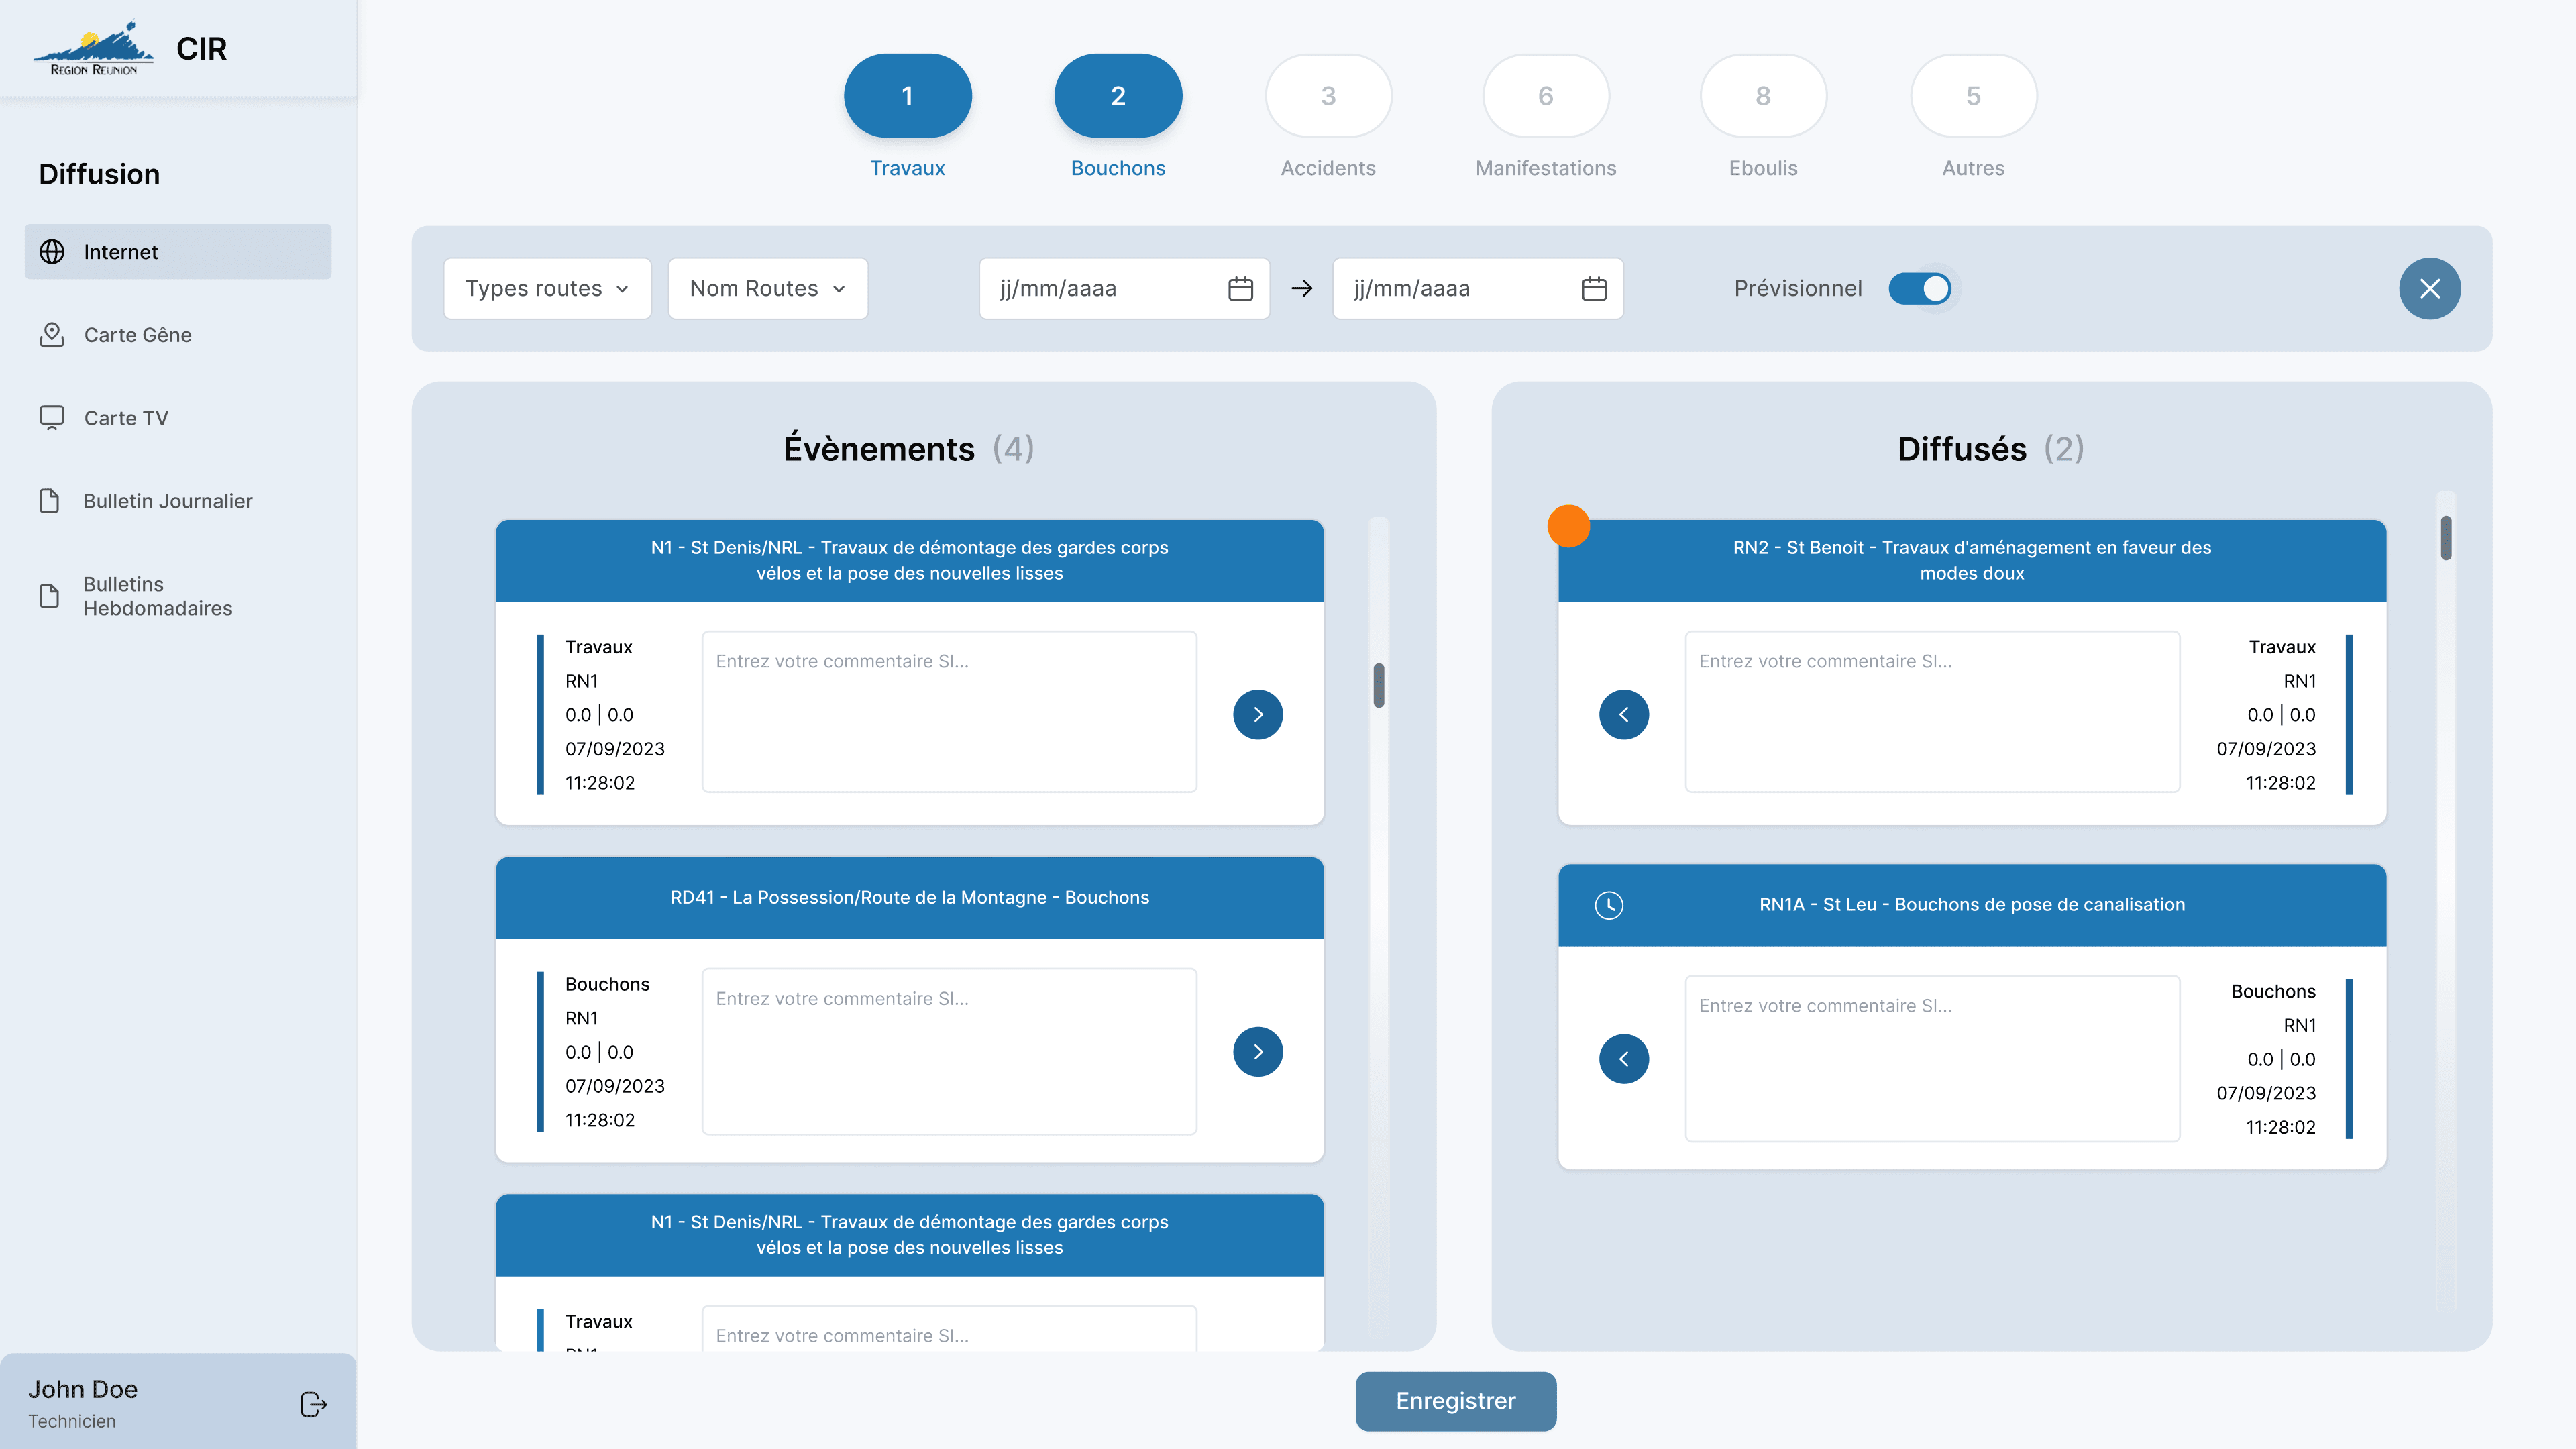
Task: Expand the Nom Routes dropdown
Action: [768, 289]
